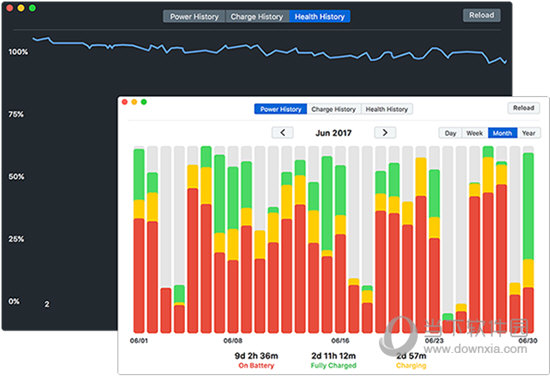The image size is (550, 376).
Task: Click the Fully Charged legend label
Action: click(x=334, y=365)
